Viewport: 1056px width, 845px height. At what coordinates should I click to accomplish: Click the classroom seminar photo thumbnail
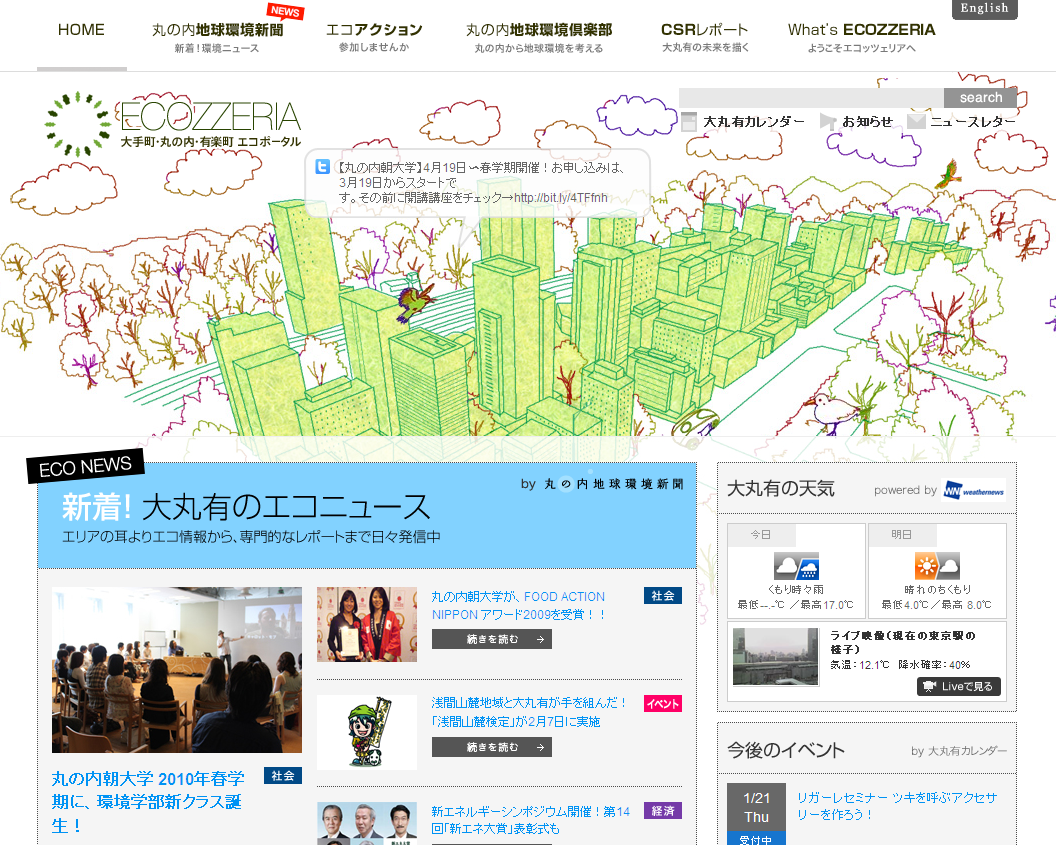pyautogui.click(x=176, y=669)
